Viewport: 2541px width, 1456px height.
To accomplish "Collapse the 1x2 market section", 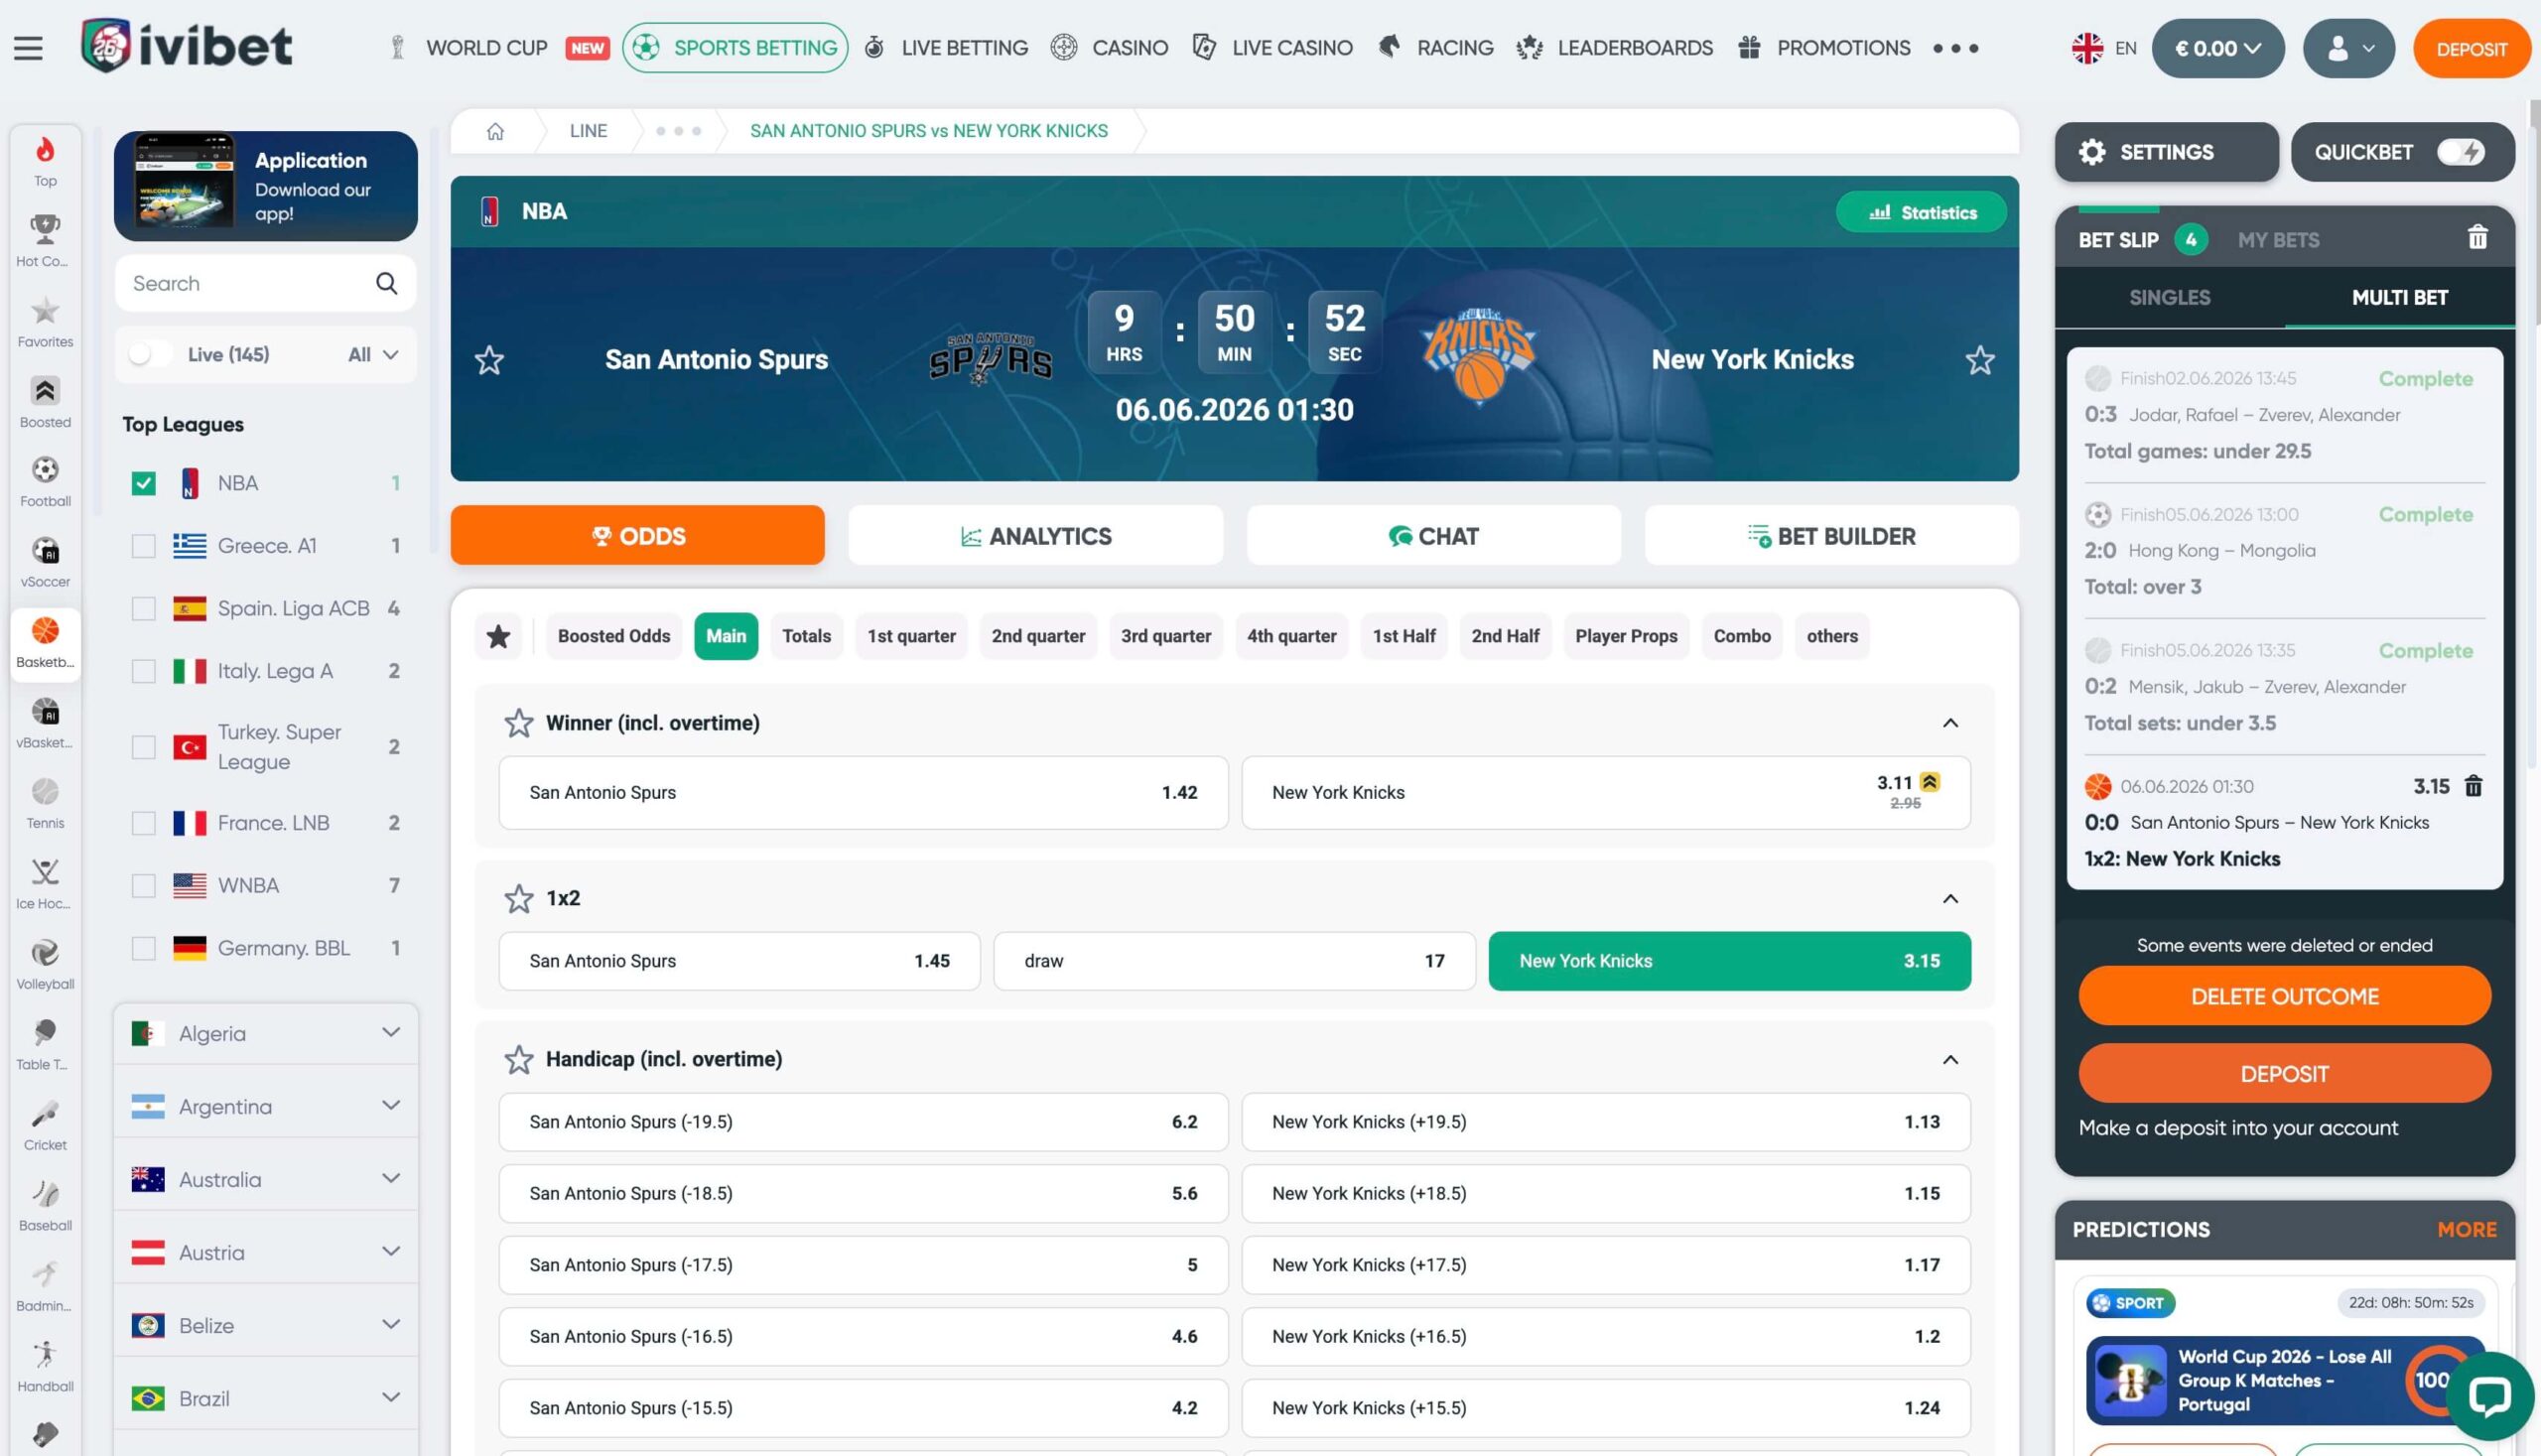I will pos(1950,899).
